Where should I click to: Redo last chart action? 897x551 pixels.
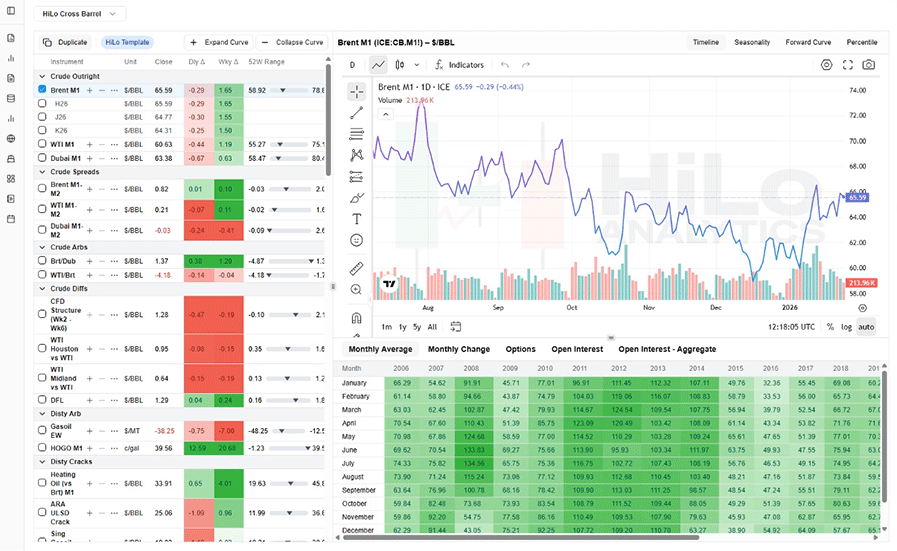[526, 65]
